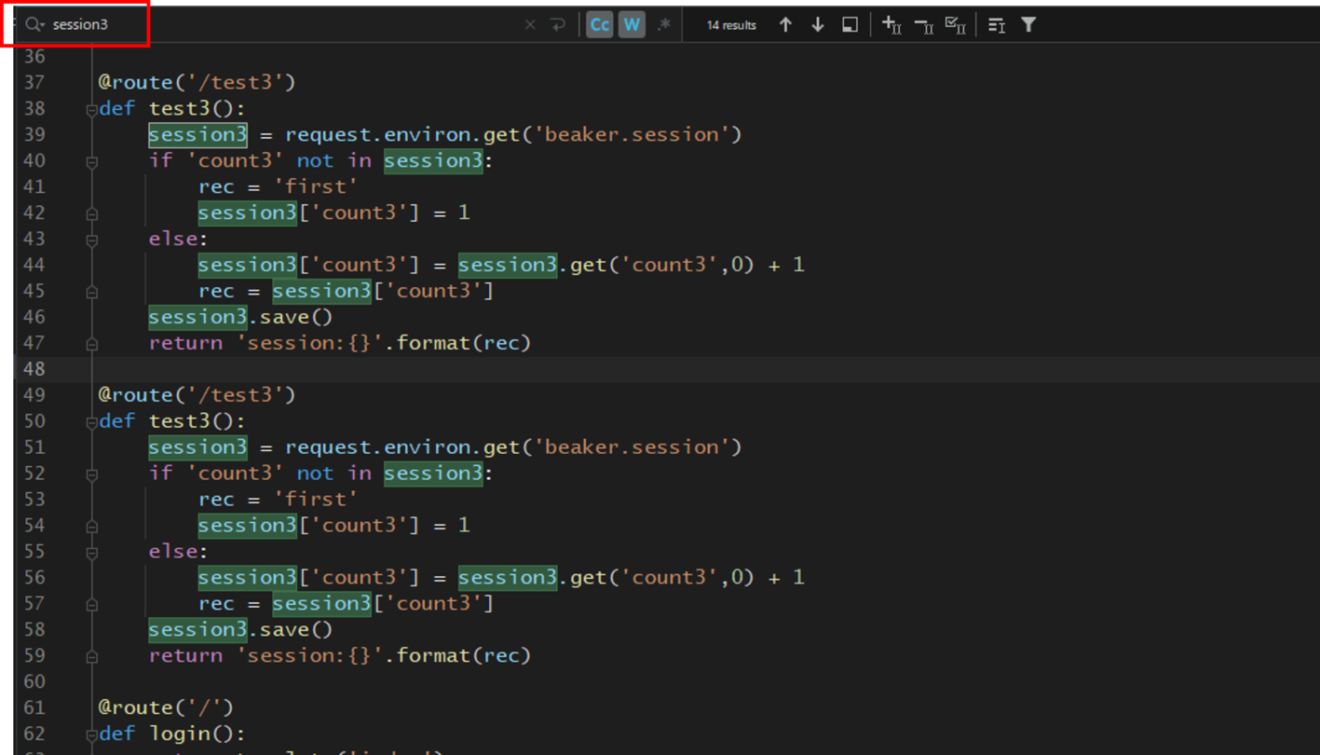This screenshot has height=755, width=1320.
Task: Open search history dropdown magnifier
Action: click(x=35, y=25)
